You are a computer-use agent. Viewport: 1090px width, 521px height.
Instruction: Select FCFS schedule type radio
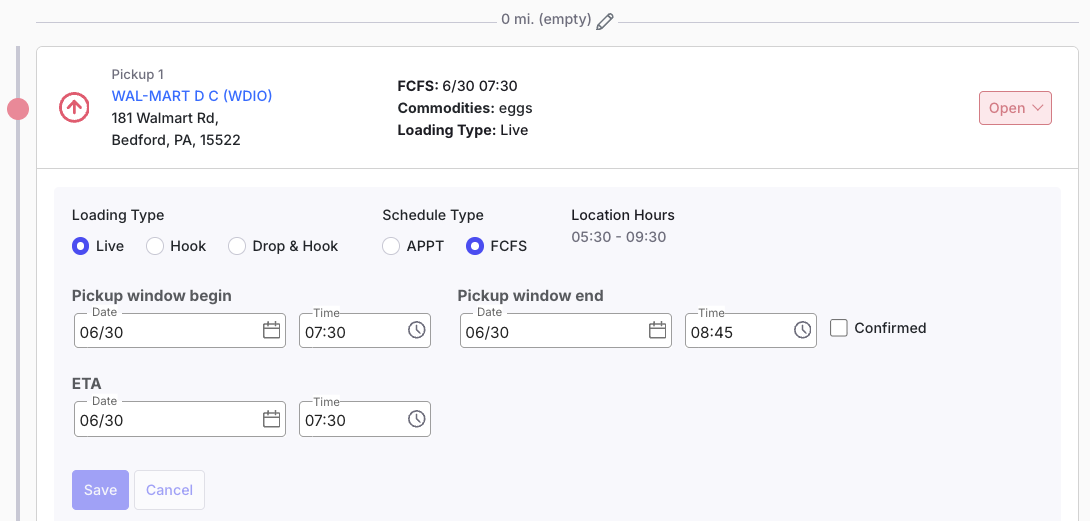475,246
